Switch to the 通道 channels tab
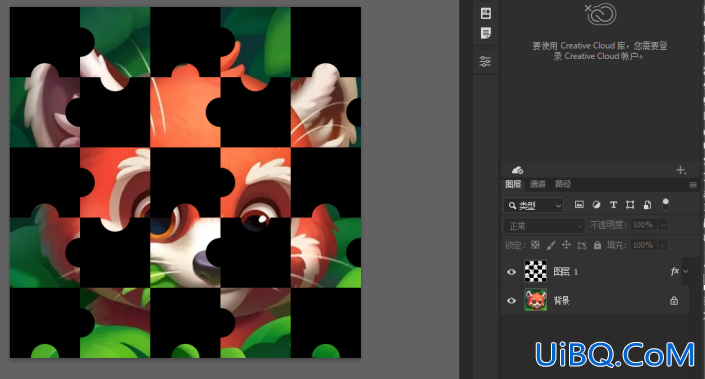Screen dimensions: 705x379 click(538, 184)
